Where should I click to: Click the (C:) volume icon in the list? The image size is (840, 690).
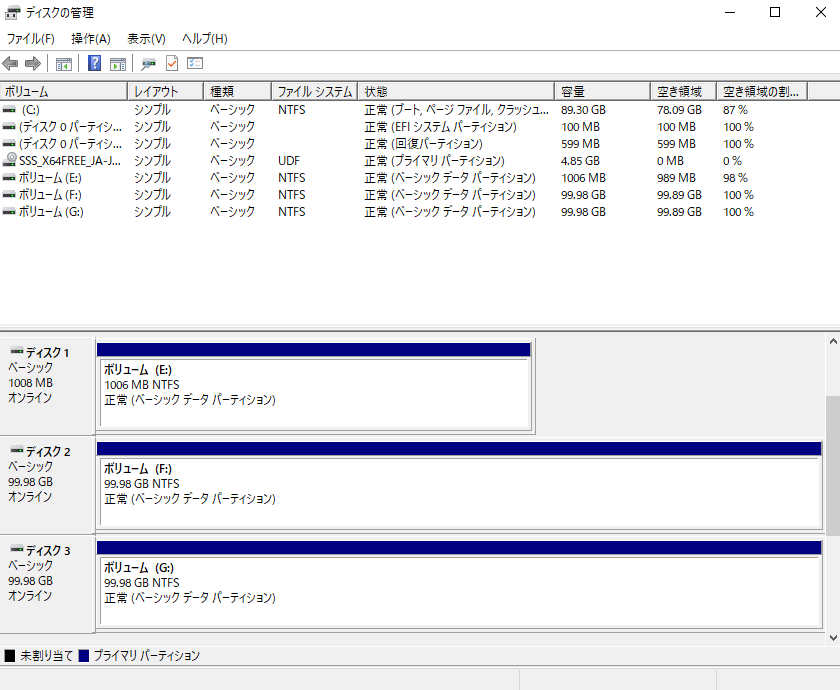[x=10, y=109]
